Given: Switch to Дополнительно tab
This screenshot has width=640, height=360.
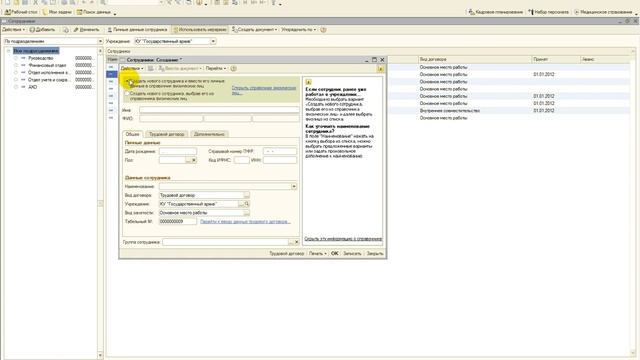Looking at the screenshot, I should pos(209,134).
